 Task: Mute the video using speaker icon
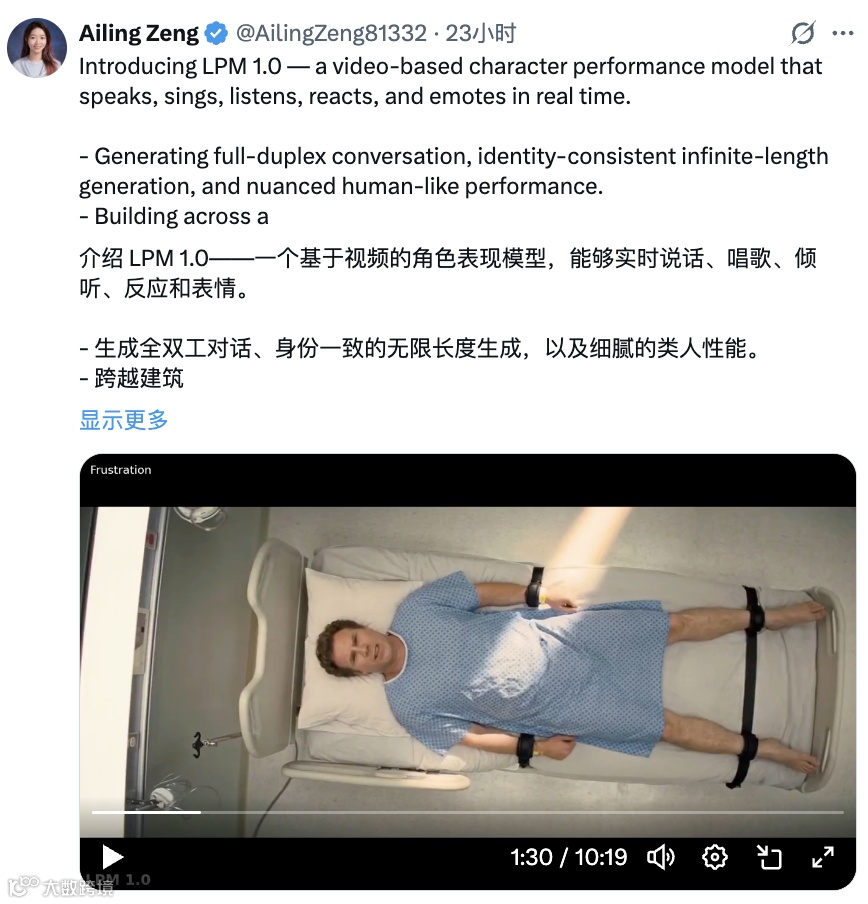(661, 857)
